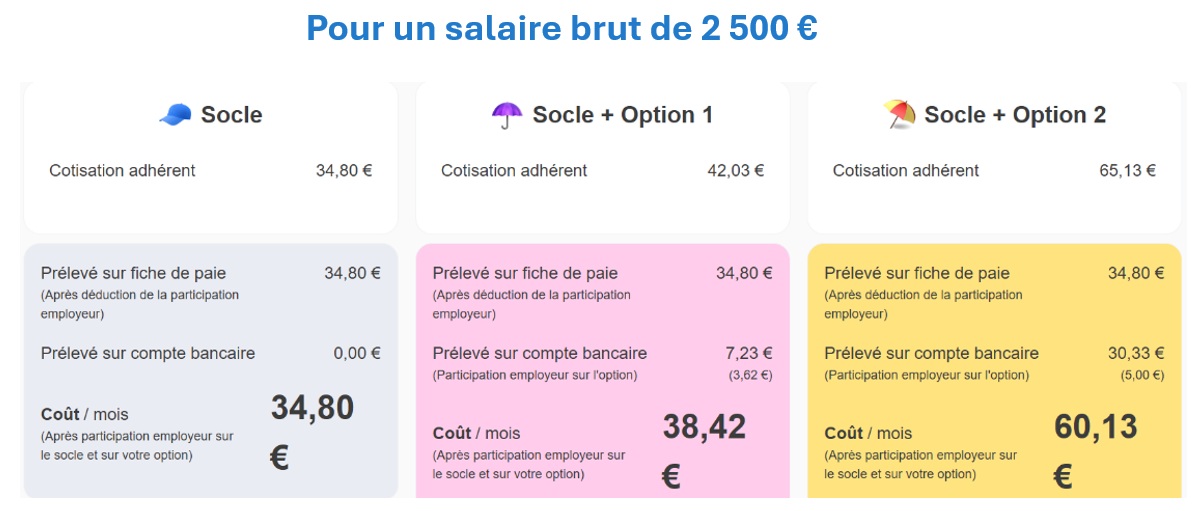
Task: Click the 42,03 € cotisation adhérent amount
Action: point(735,171)
